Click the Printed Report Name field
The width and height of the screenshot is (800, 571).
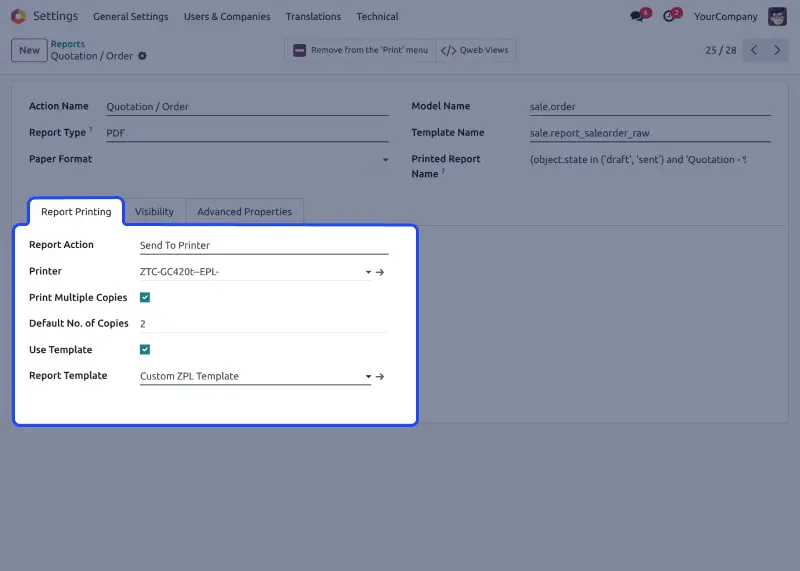650,160
